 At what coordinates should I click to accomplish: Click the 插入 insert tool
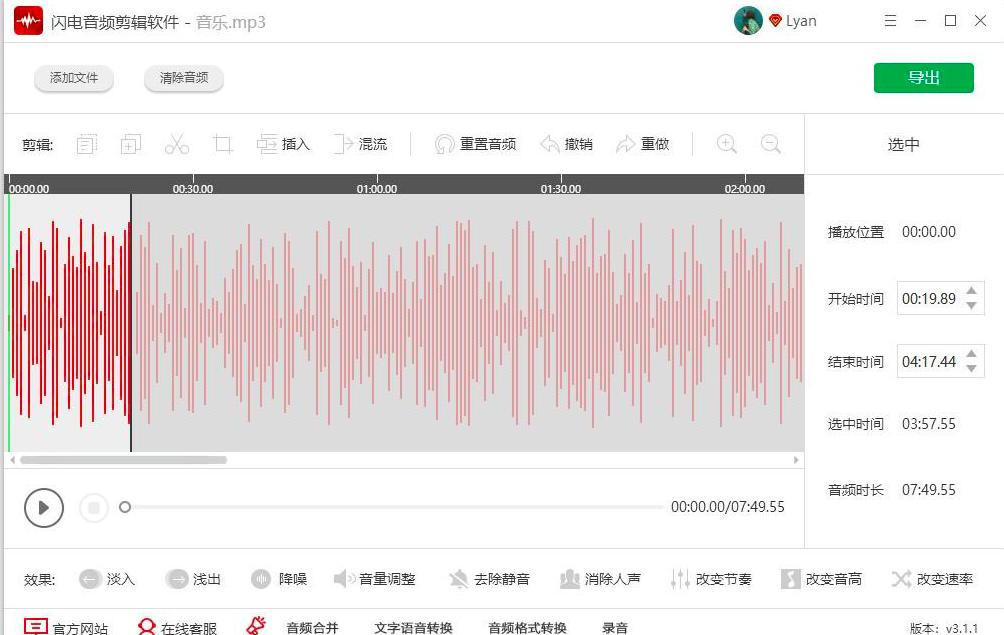click(x=283, y=144)
